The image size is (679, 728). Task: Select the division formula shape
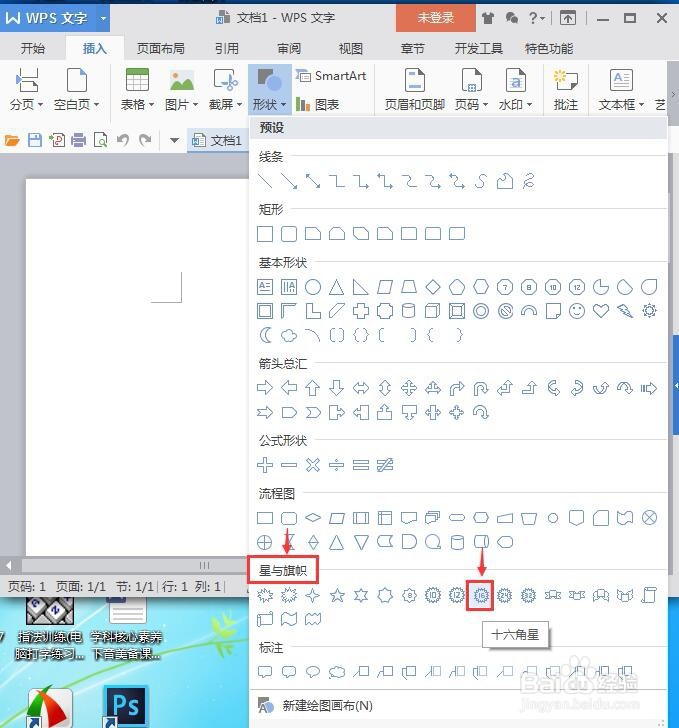(x=337, y=464)
